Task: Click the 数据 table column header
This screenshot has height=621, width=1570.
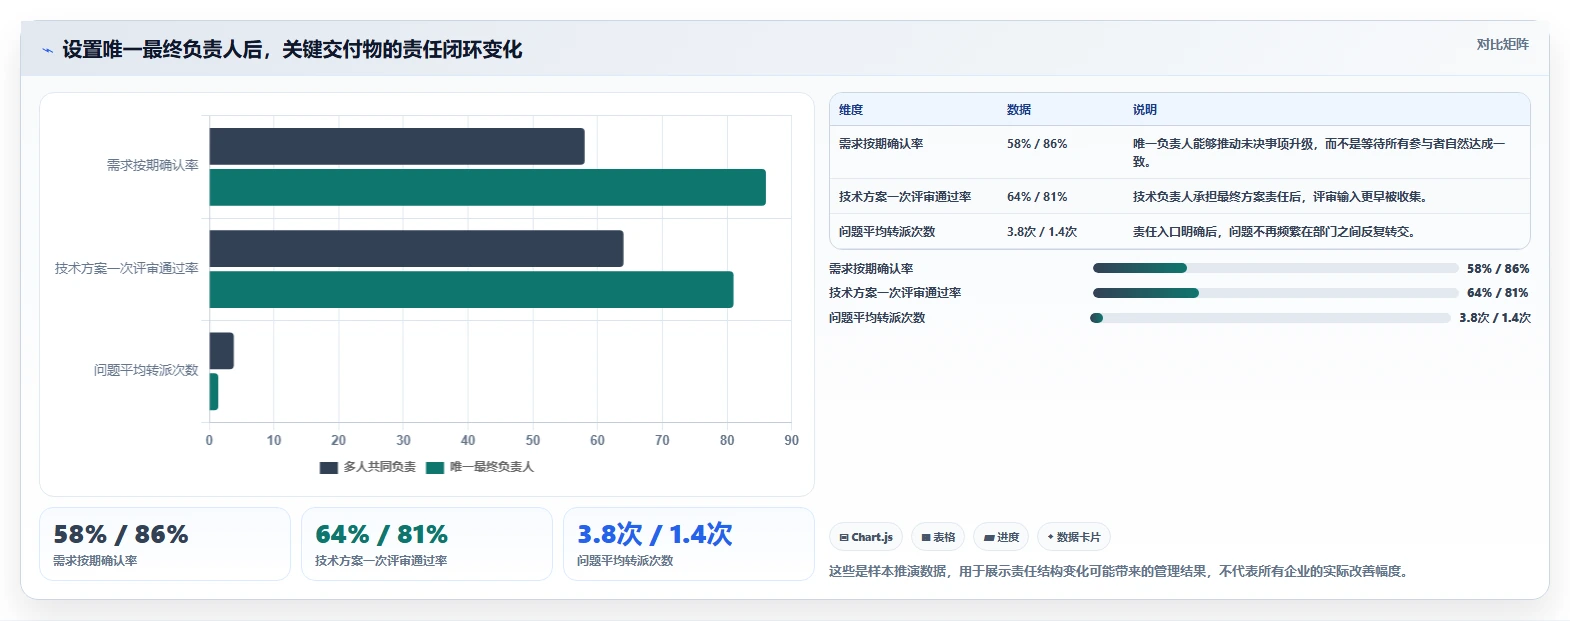Action: click(x=1019, y=110)
